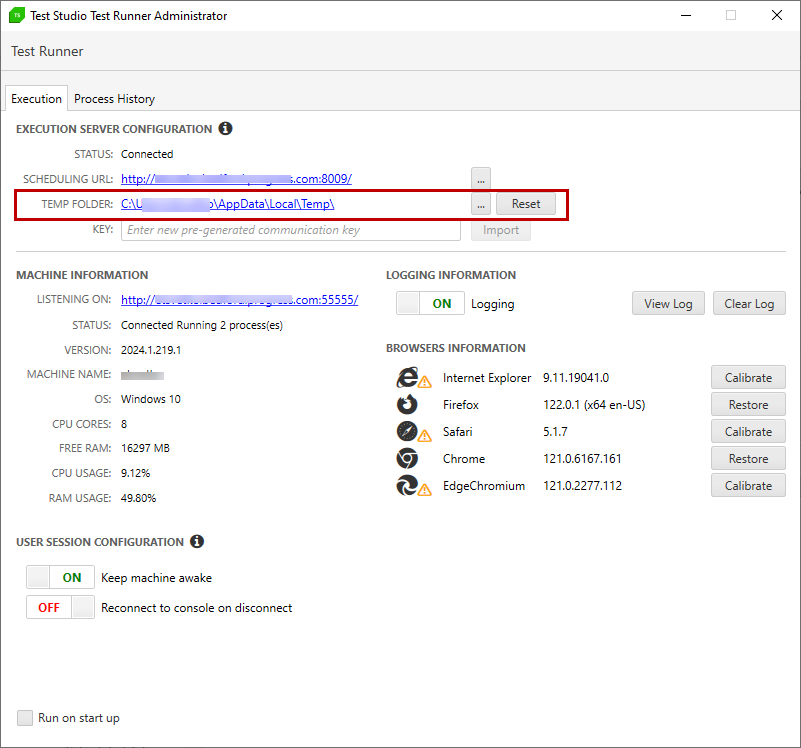Toggle Reconnect to console on disconnect switch
Image resolution: width=801 pixels, height=748 pixels.
click(x=60, y=607)
